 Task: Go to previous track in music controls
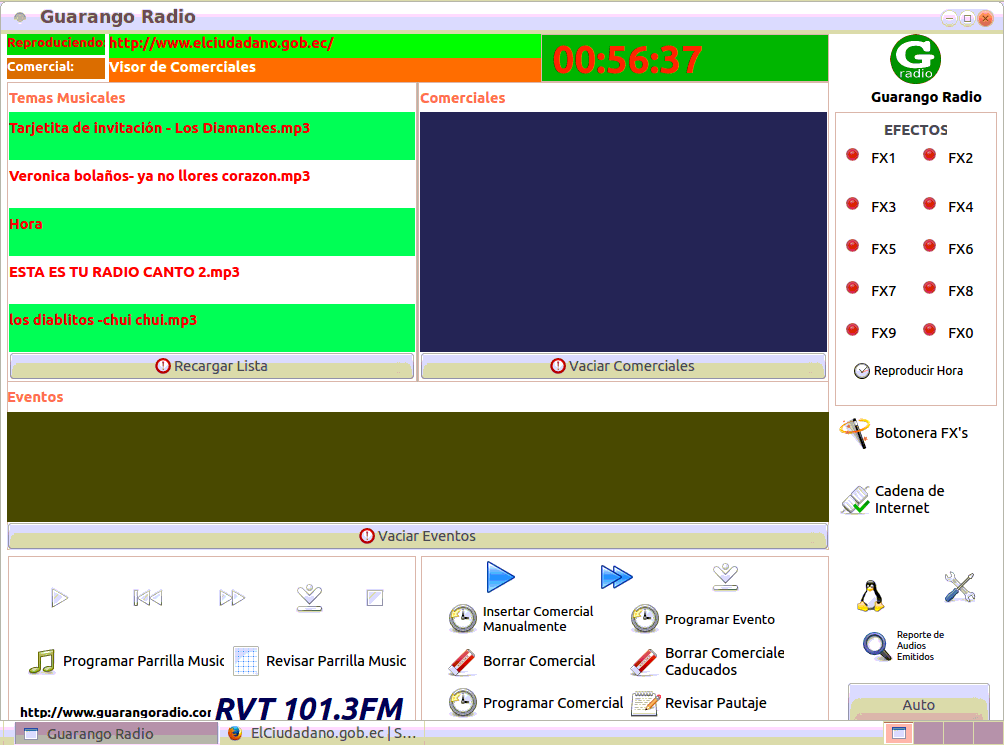click(147, 598)
